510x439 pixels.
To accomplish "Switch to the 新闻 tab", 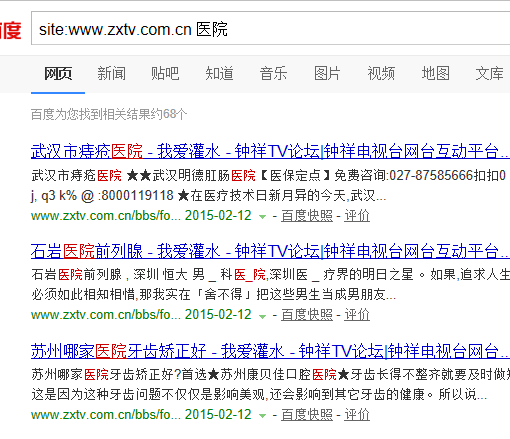I will (112, 73).
